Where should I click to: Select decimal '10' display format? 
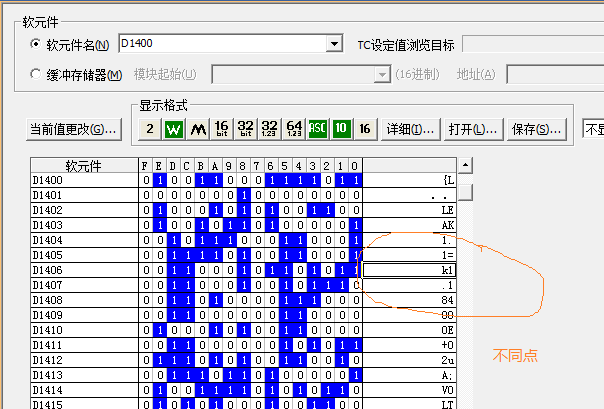tap(341, 129)
